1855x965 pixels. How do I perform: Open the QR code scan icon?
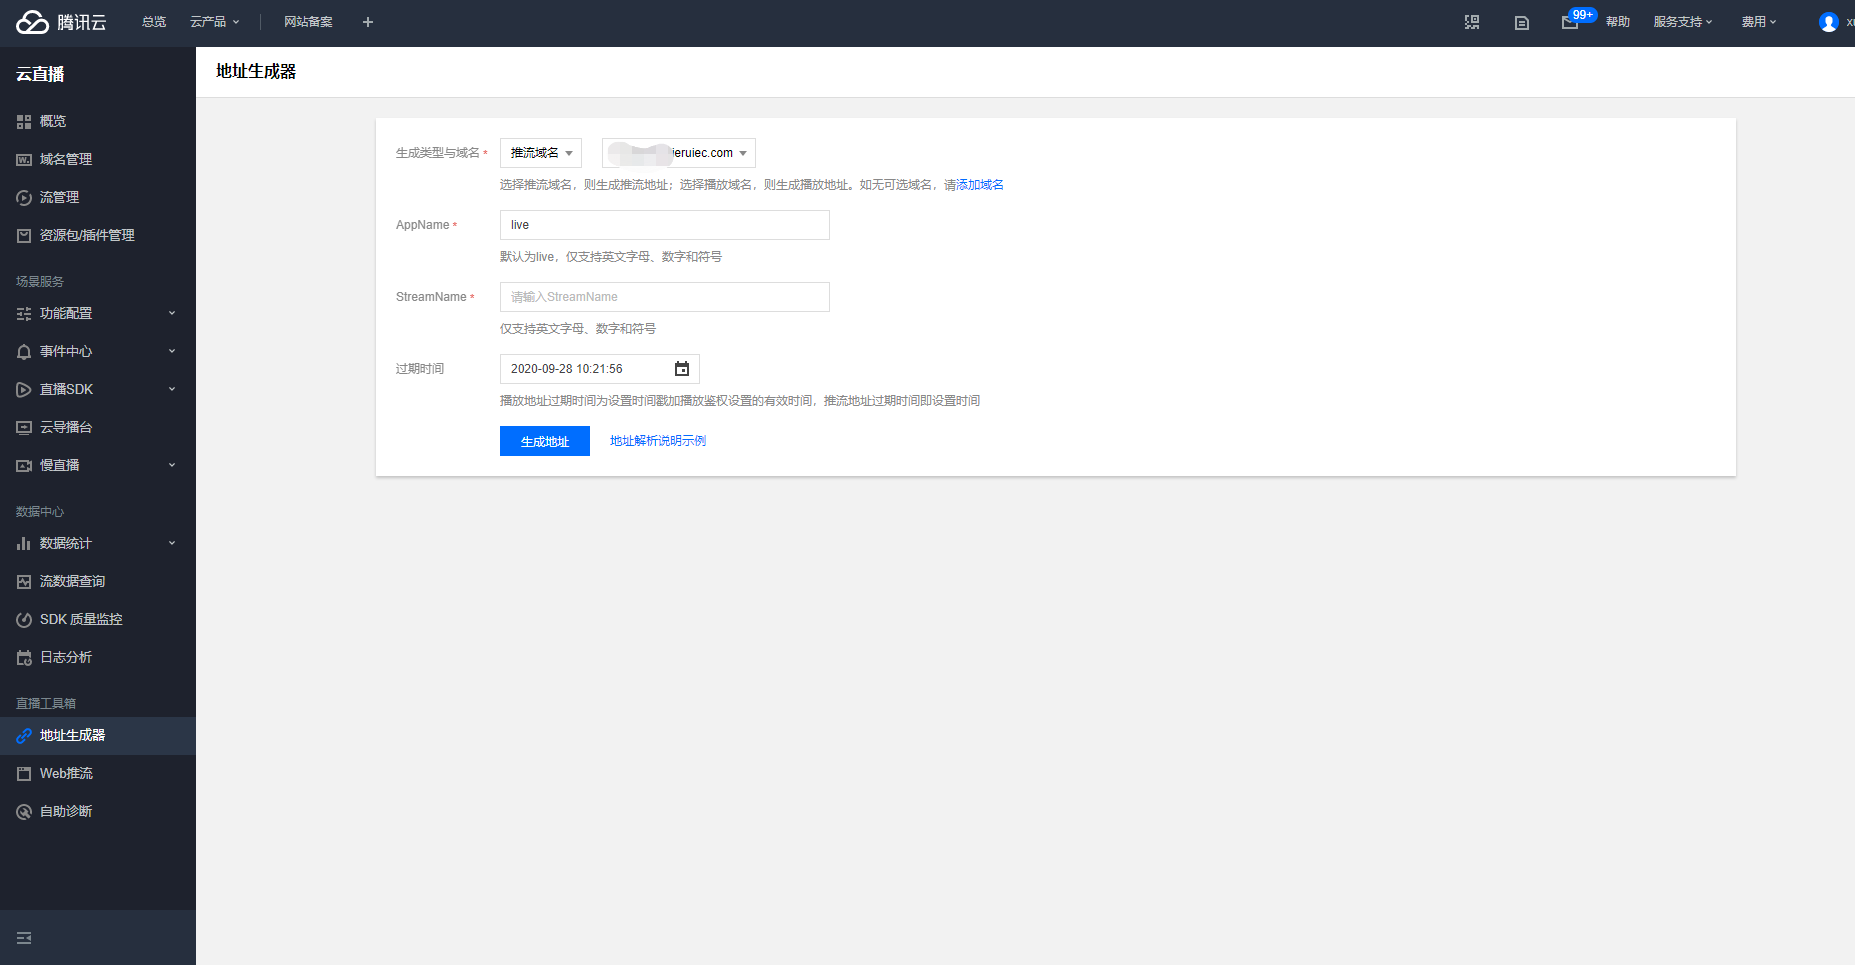point(1472,22)
